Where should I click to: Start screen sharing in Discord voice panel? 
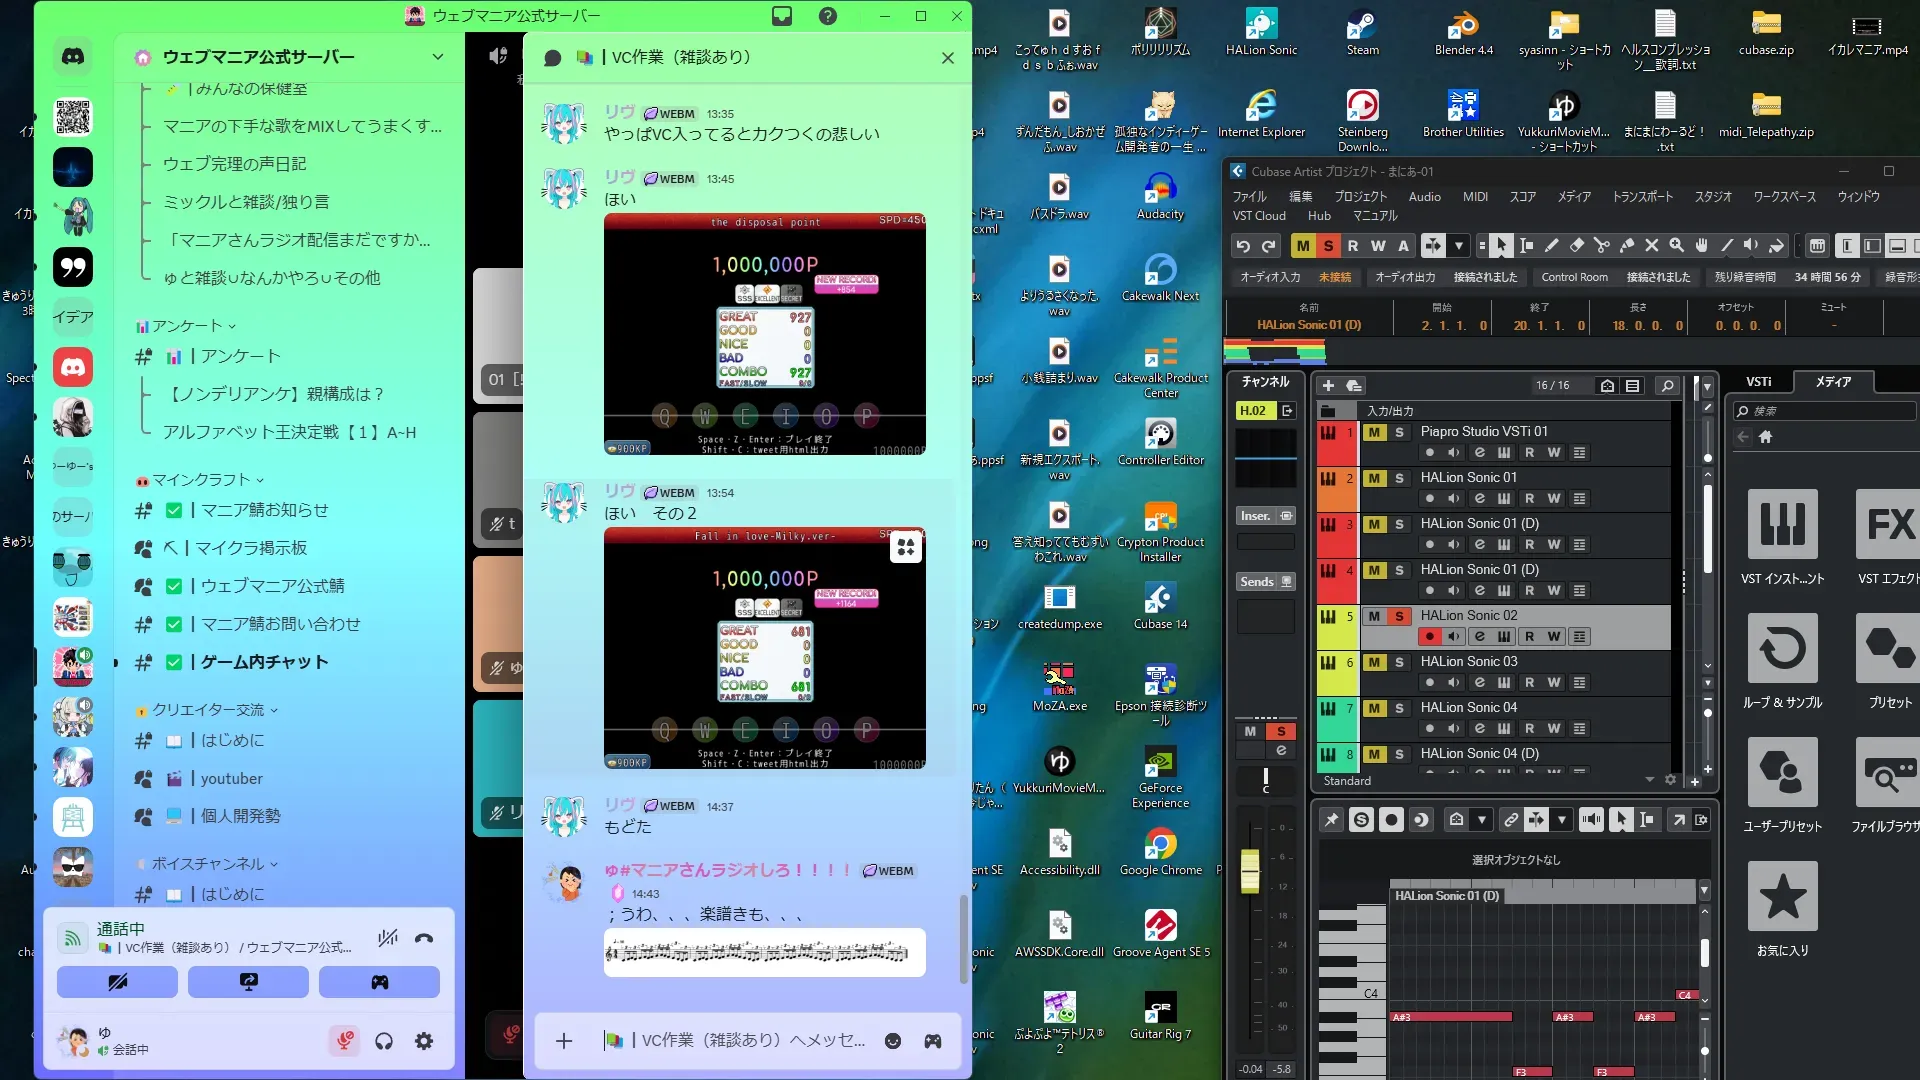[248, 982]
